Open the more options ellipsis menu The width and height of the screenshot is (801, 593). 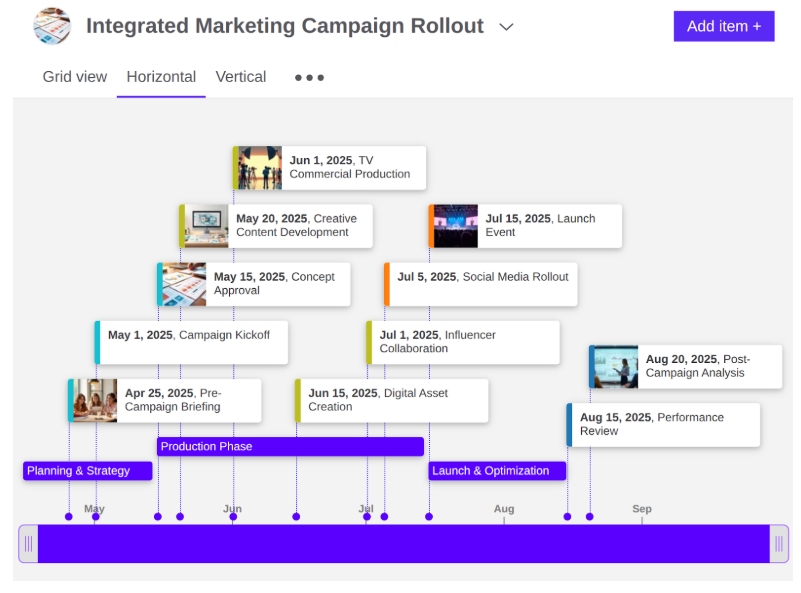pyautogui.click(x=308, y=77)
